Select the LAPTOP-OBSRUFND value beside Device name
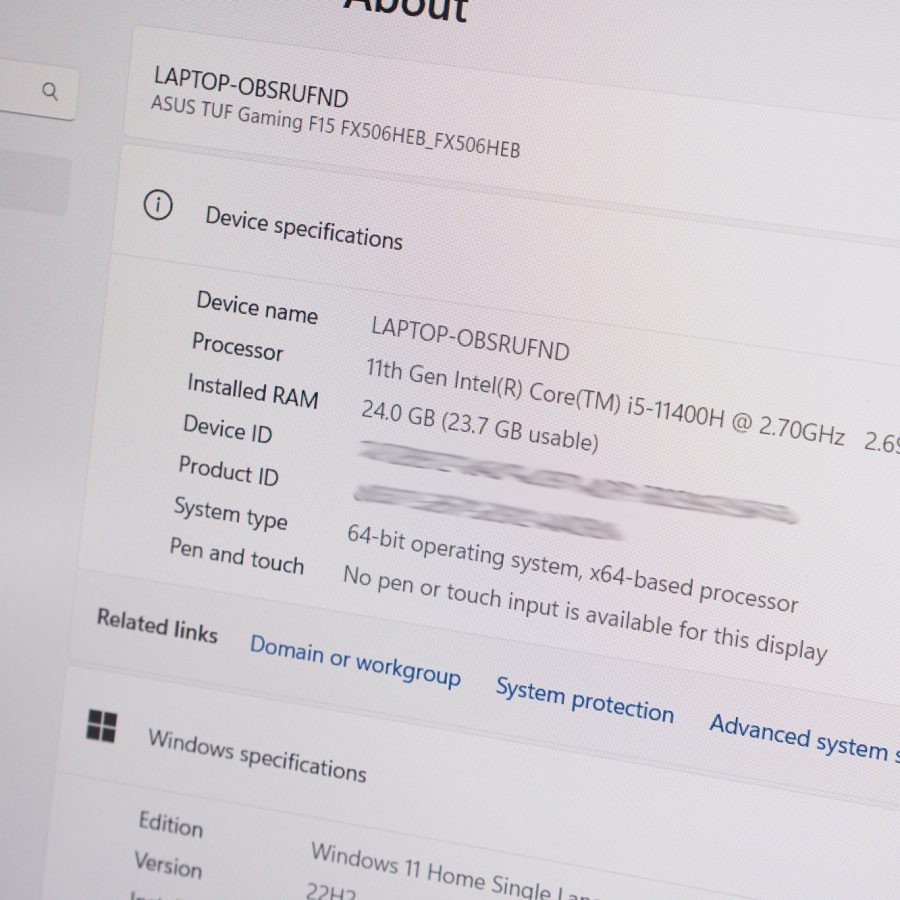This screenshot has width=900, height=900. click(470, 338)
